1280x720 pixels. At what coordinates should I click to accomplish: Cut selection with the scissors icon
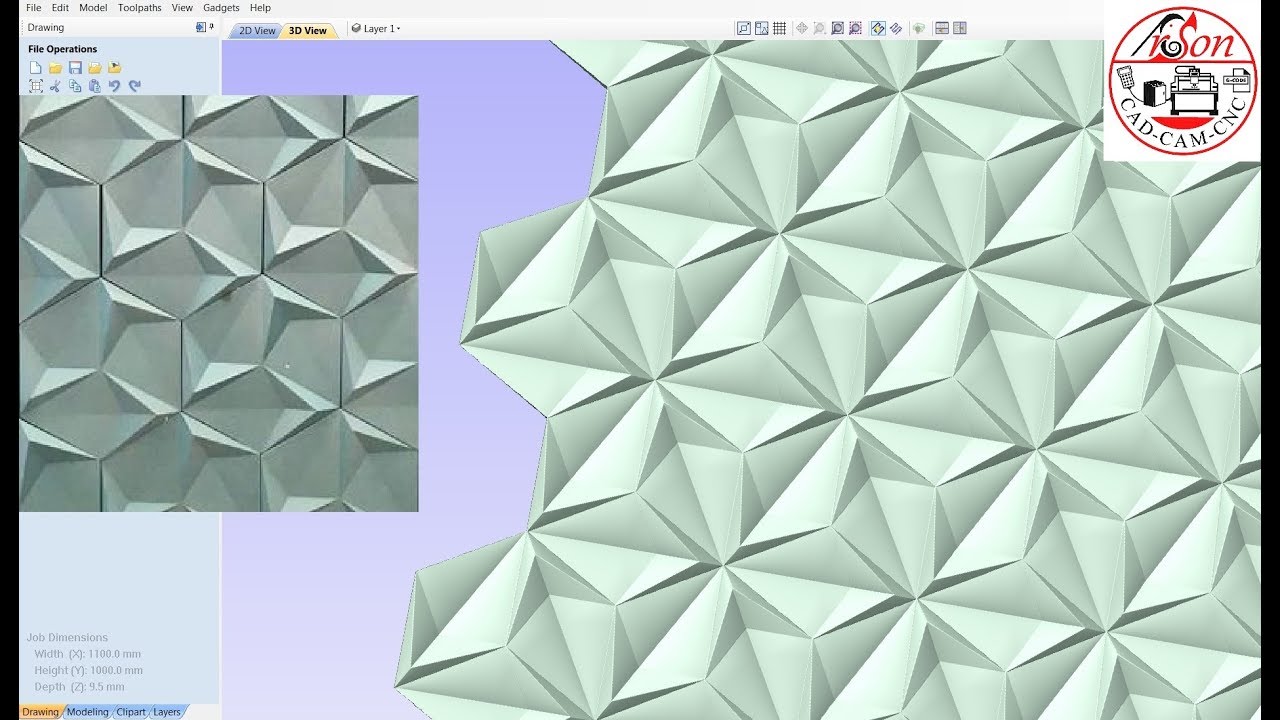coord(55,86)
